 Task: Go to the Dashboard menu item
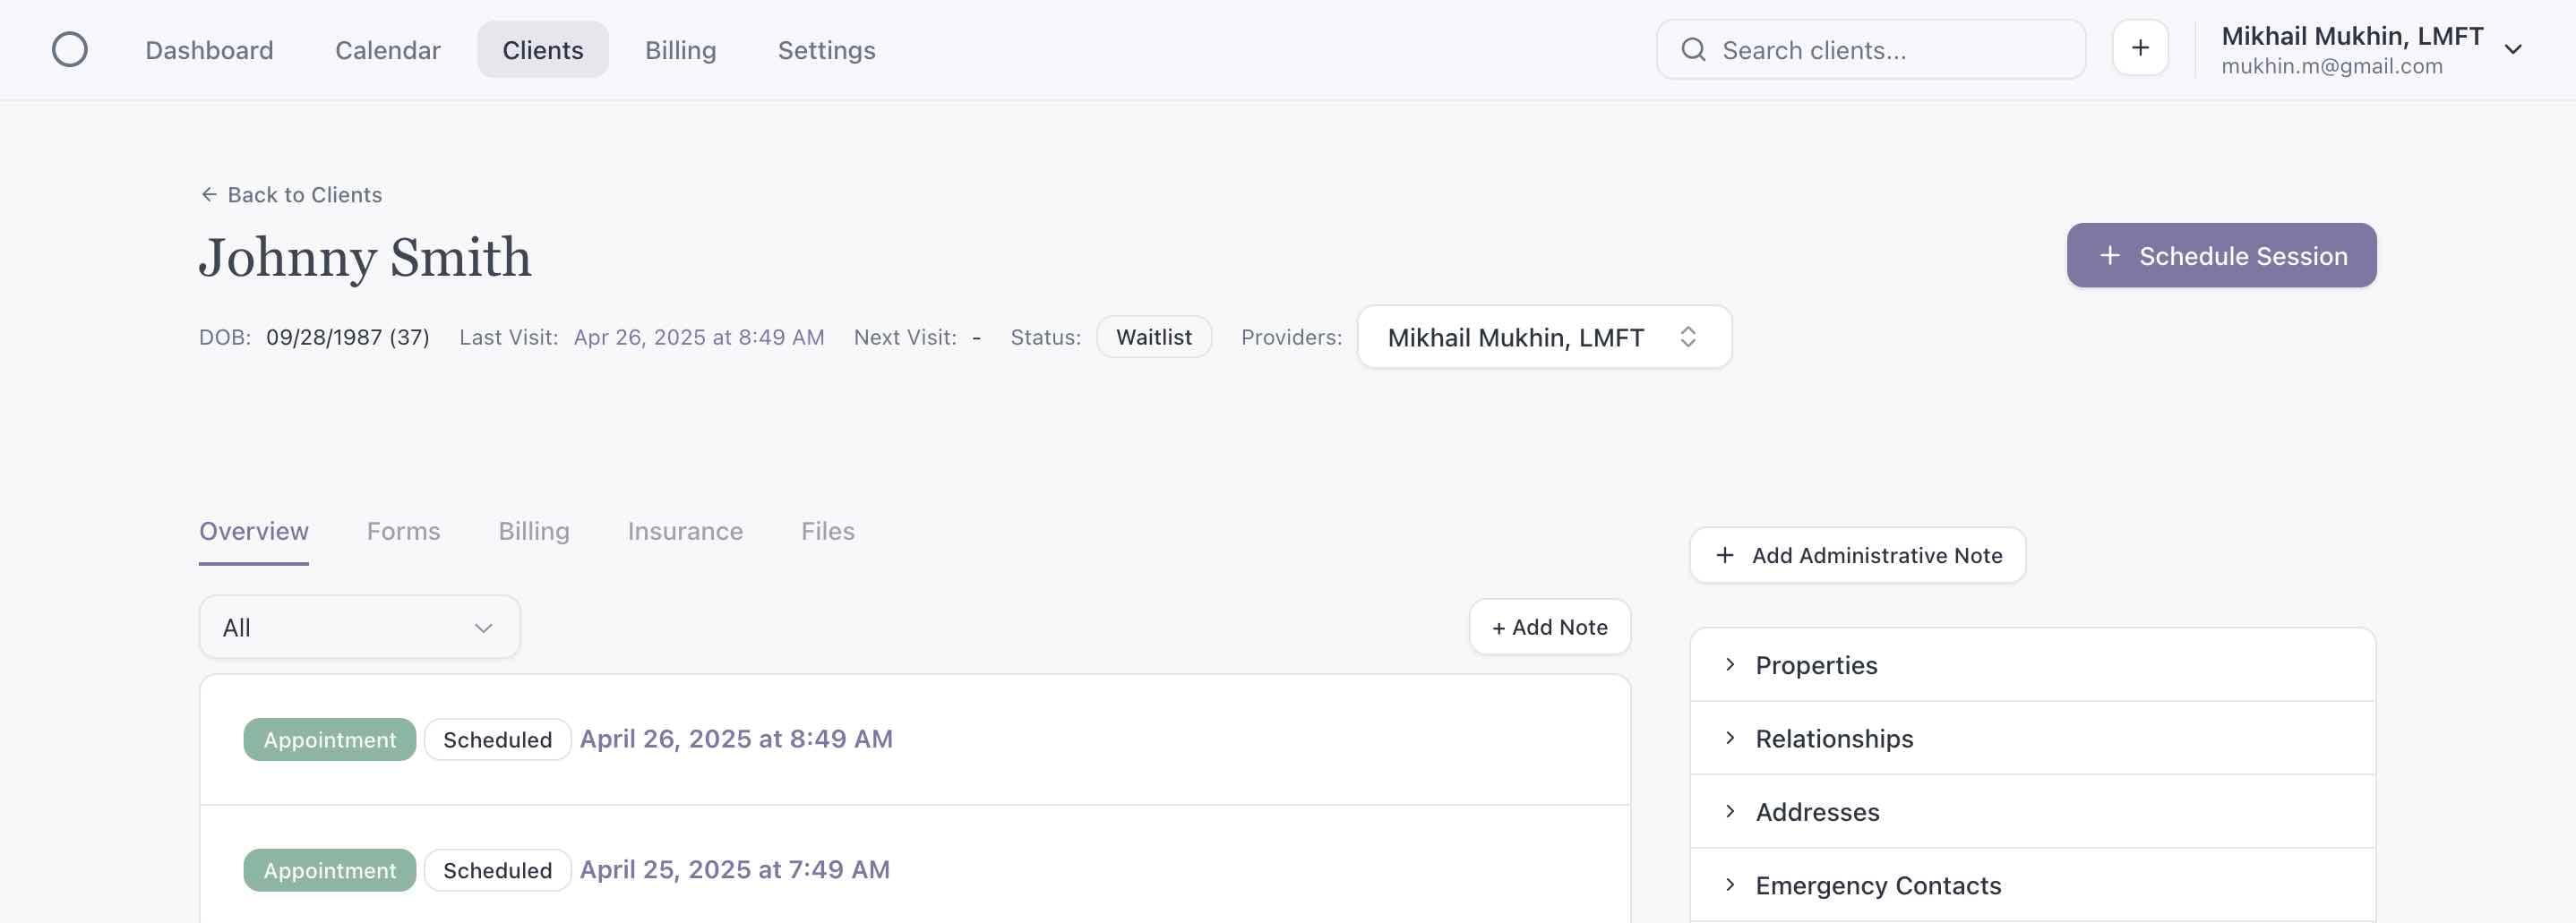[209, 50]
